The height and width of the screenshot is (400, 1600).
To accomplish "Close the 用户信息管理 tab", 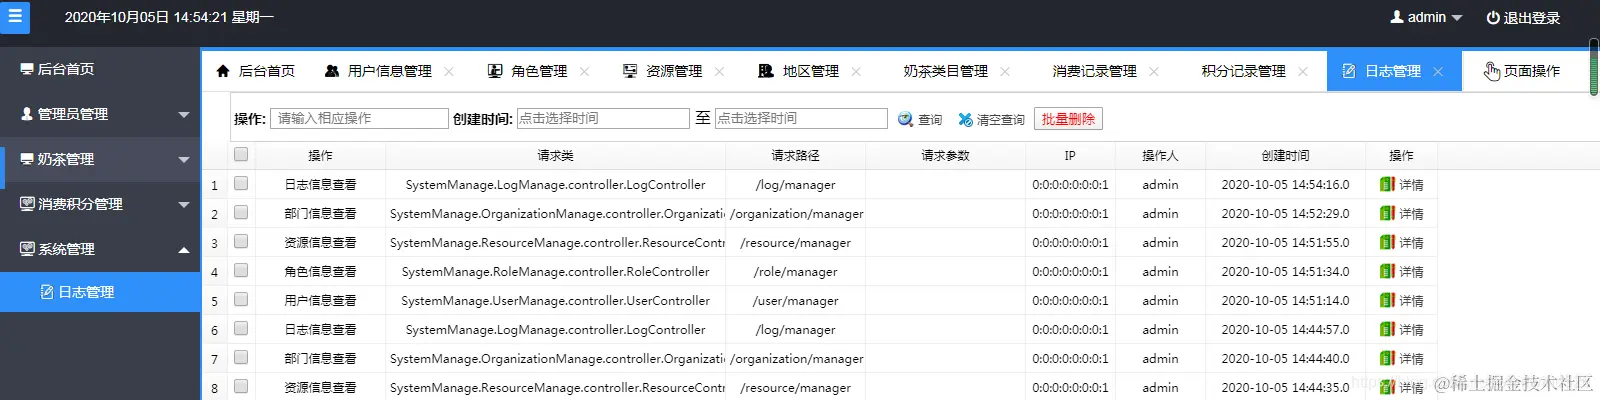I will click(449, 71).
